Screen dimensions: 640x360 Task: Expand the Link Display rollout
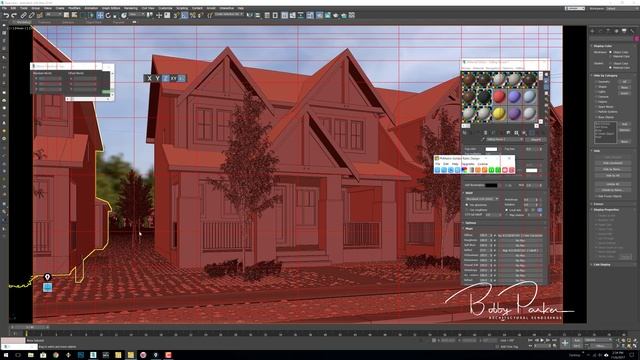point(602,264)
